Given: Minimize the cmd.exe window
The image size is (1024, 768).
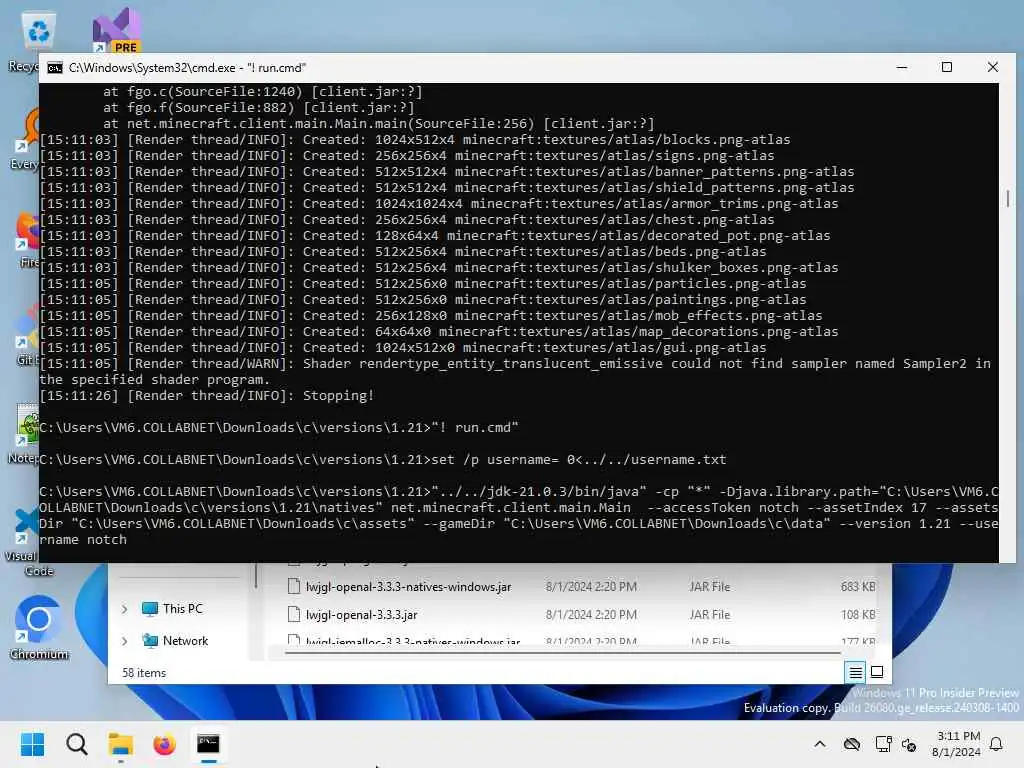Looking at the screenshot, I should [902, 67].
